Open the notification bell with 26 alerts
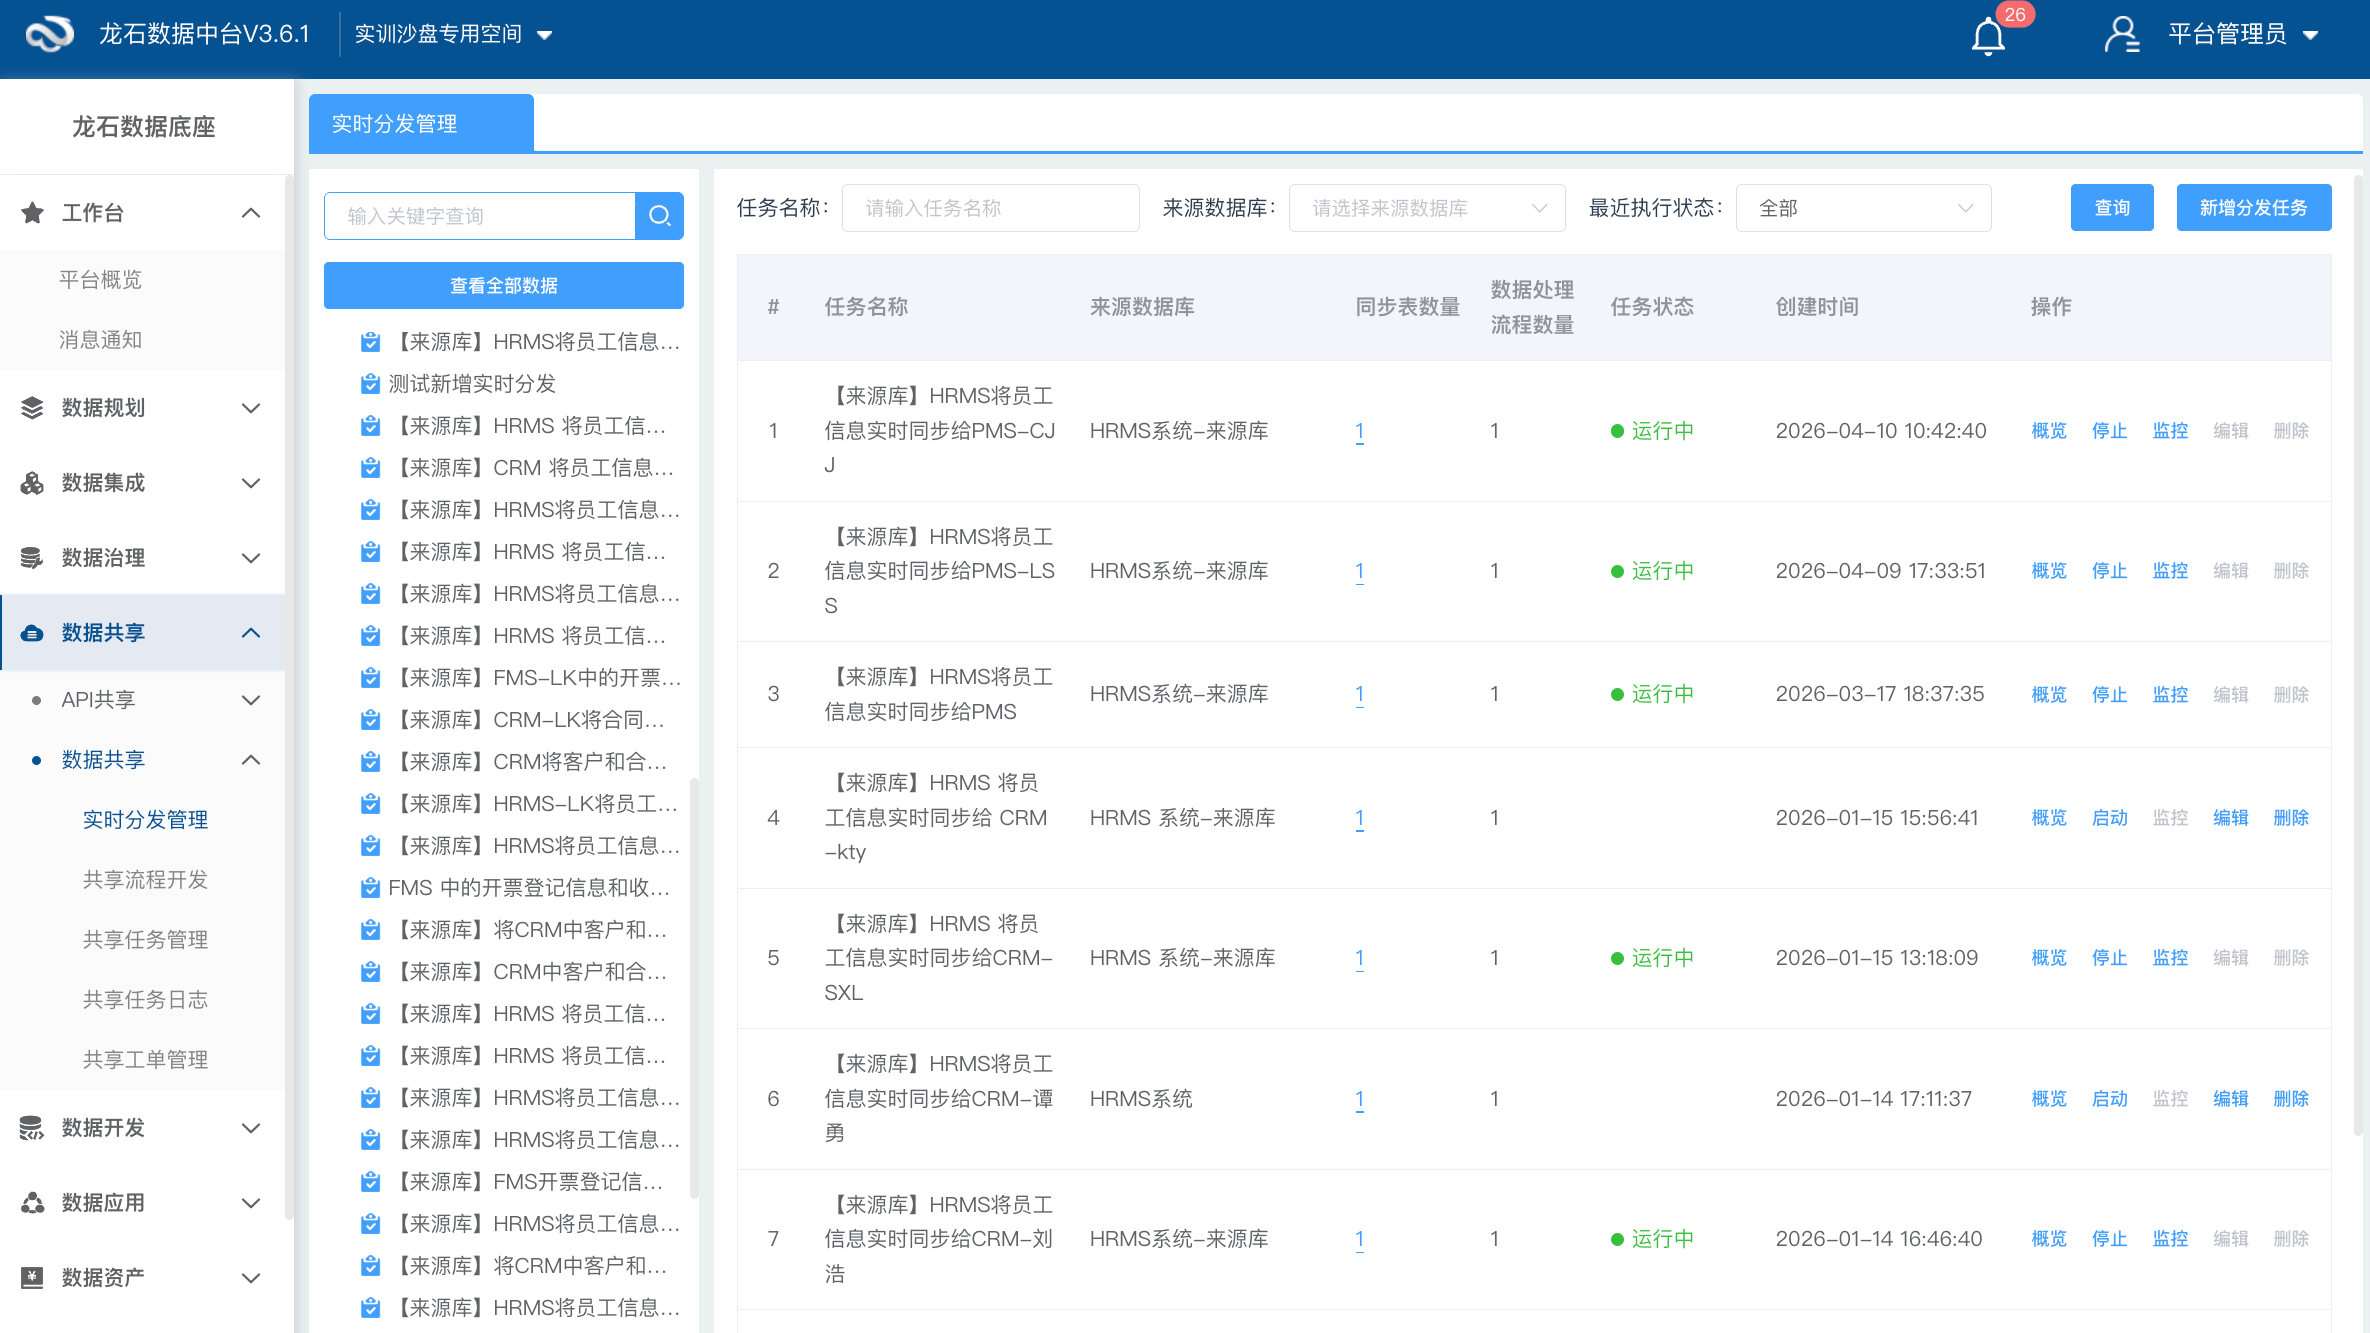Viewport: 2370px width, 1333px height. point(1988,35)
